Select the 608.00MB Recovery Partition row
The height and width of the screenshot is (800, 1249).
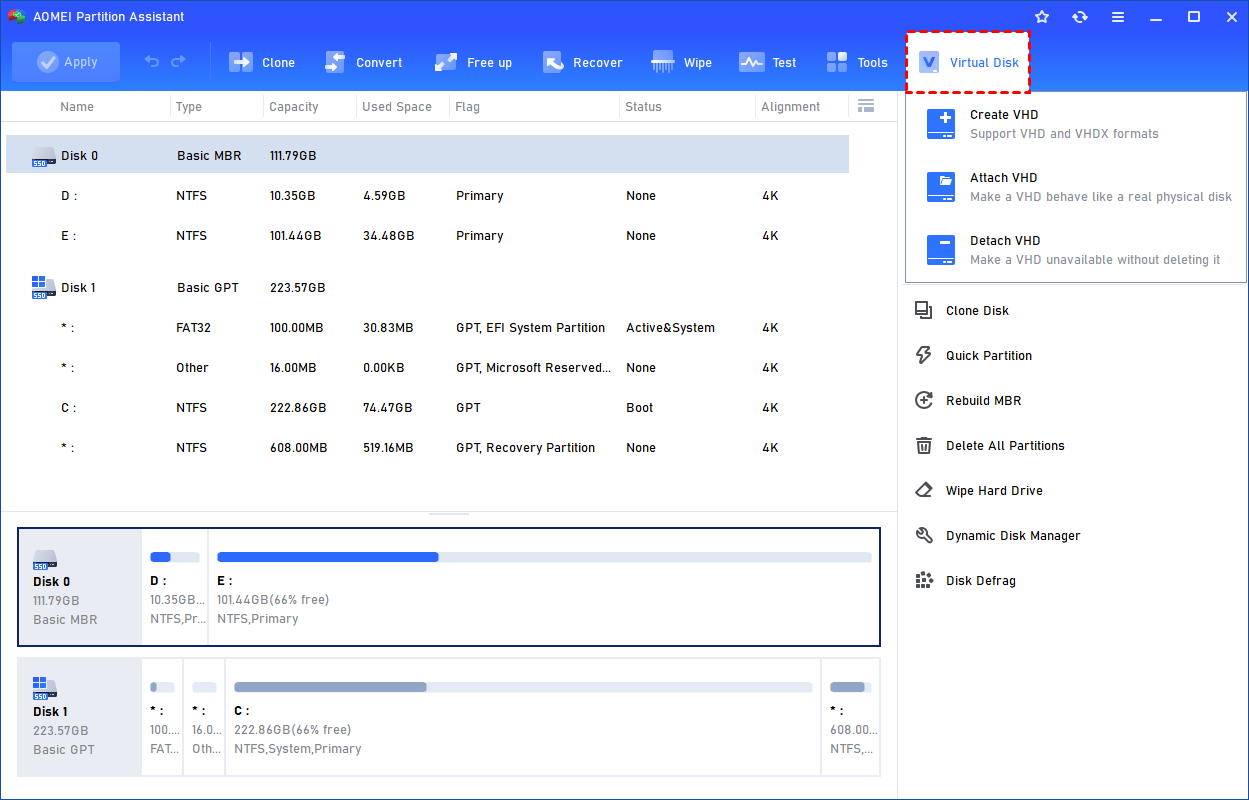coord(427,448)
